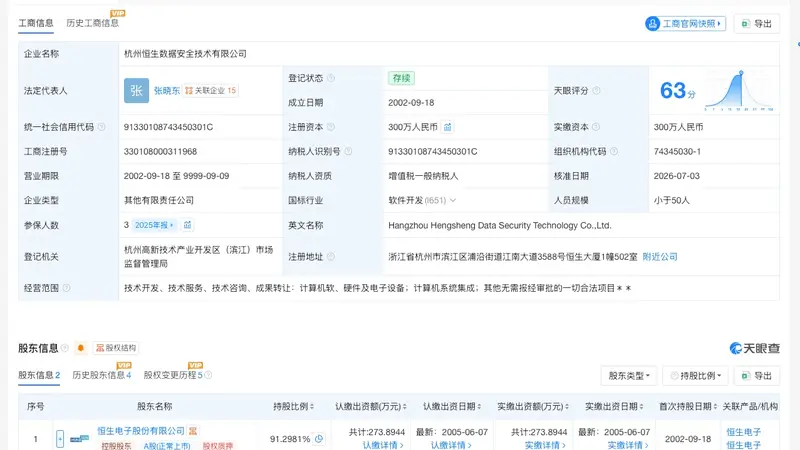
Task: Open the 2025年报 annual report selector
Action: pyautogui.click(x=154, y=225)
